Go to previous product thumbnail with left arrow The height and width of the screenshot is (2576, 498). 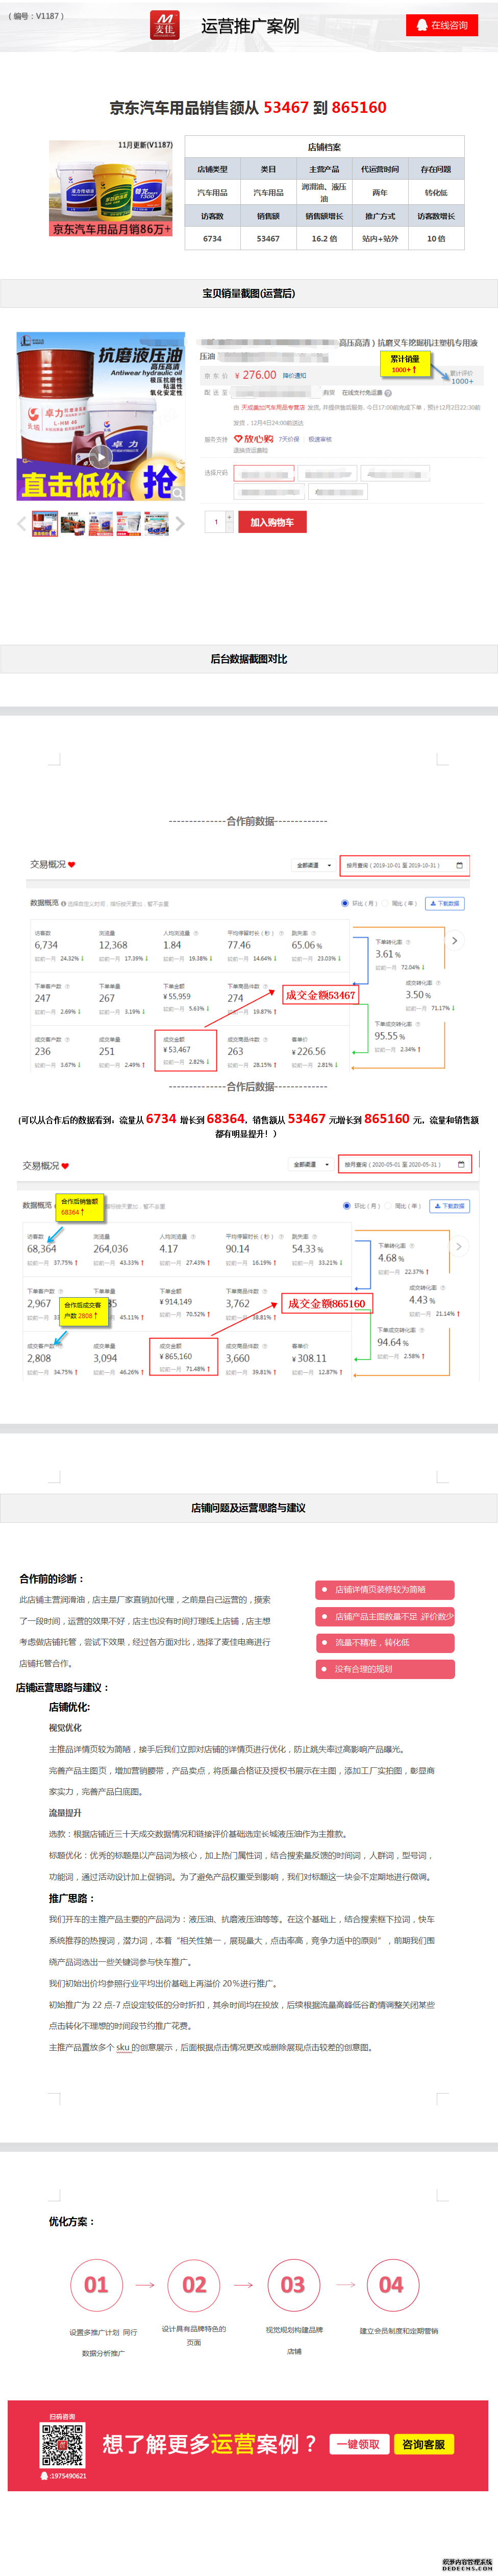[x=22, y=523]
